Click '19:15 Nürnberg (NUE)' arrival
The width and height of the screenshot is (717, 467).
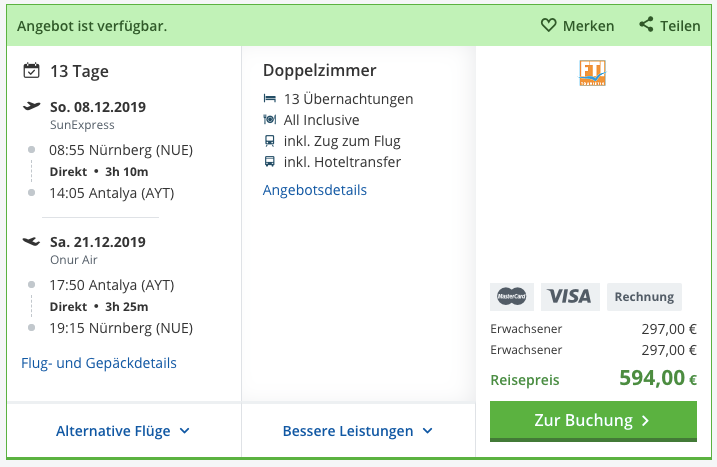tap(121, 328)
